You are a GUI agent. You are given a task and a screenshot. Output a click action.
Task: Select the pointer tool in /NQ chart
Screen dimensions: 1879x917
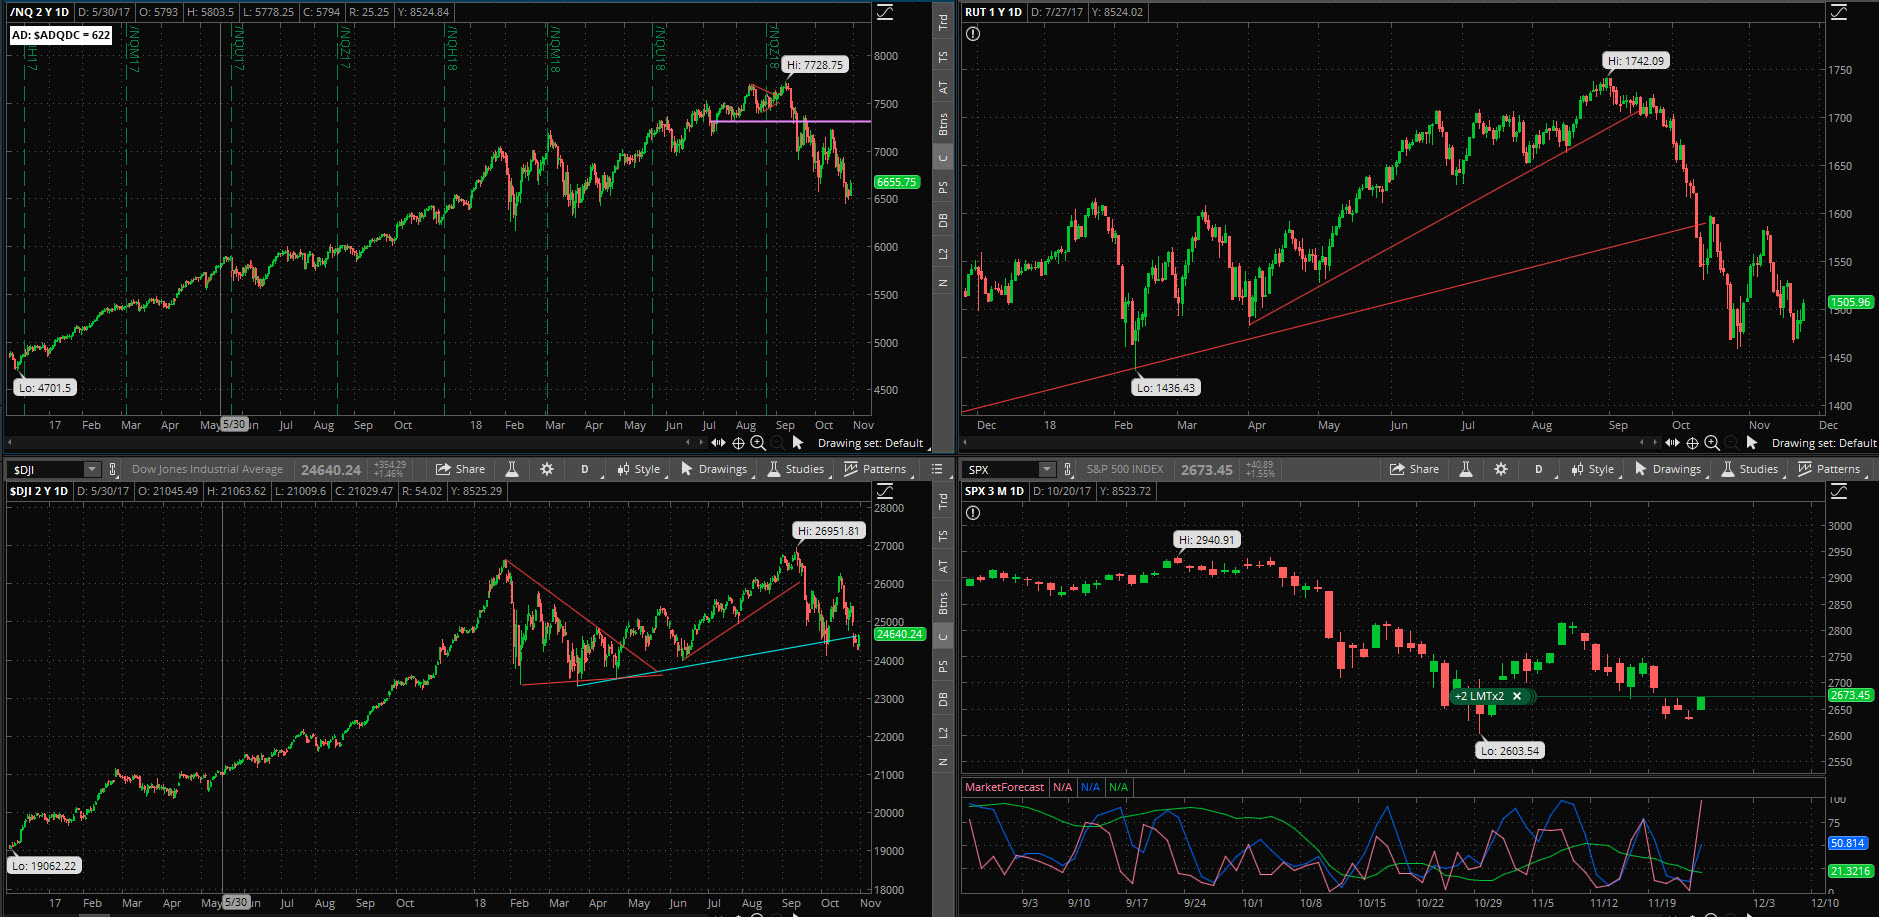(798, 442)
